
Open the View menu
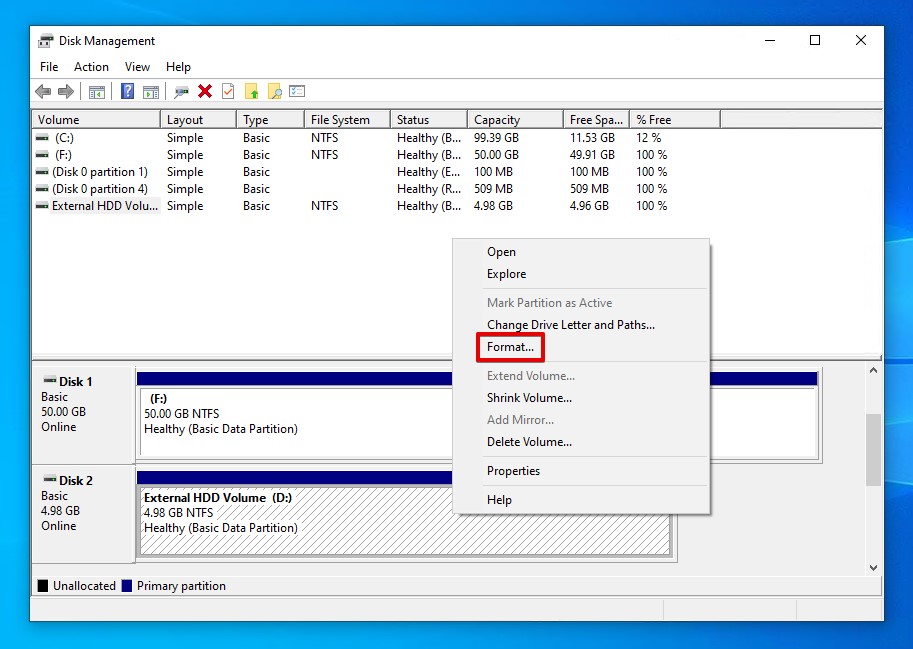137,67
